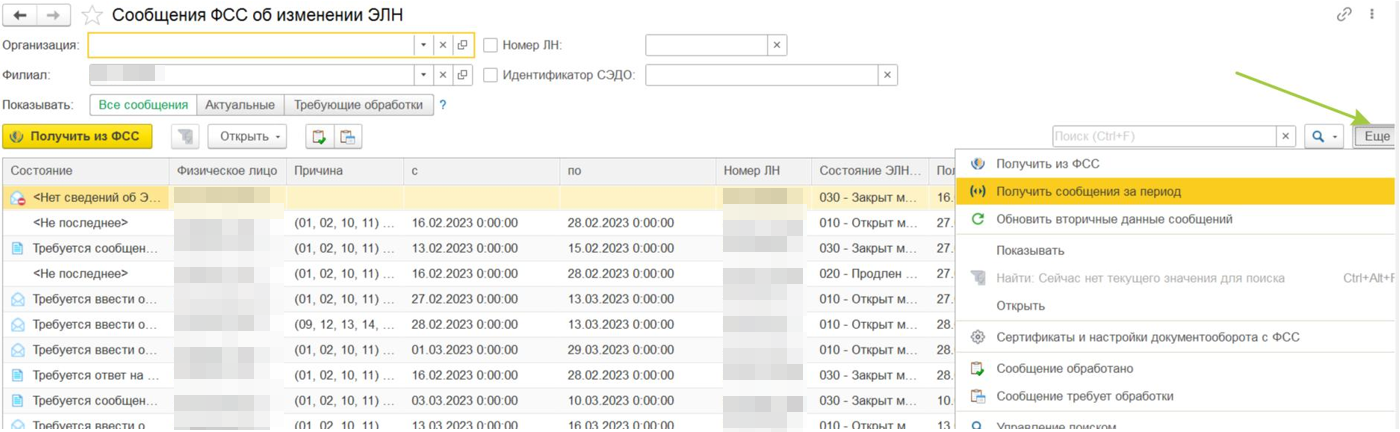Expand the Организация dropdown list

point(423,45)
